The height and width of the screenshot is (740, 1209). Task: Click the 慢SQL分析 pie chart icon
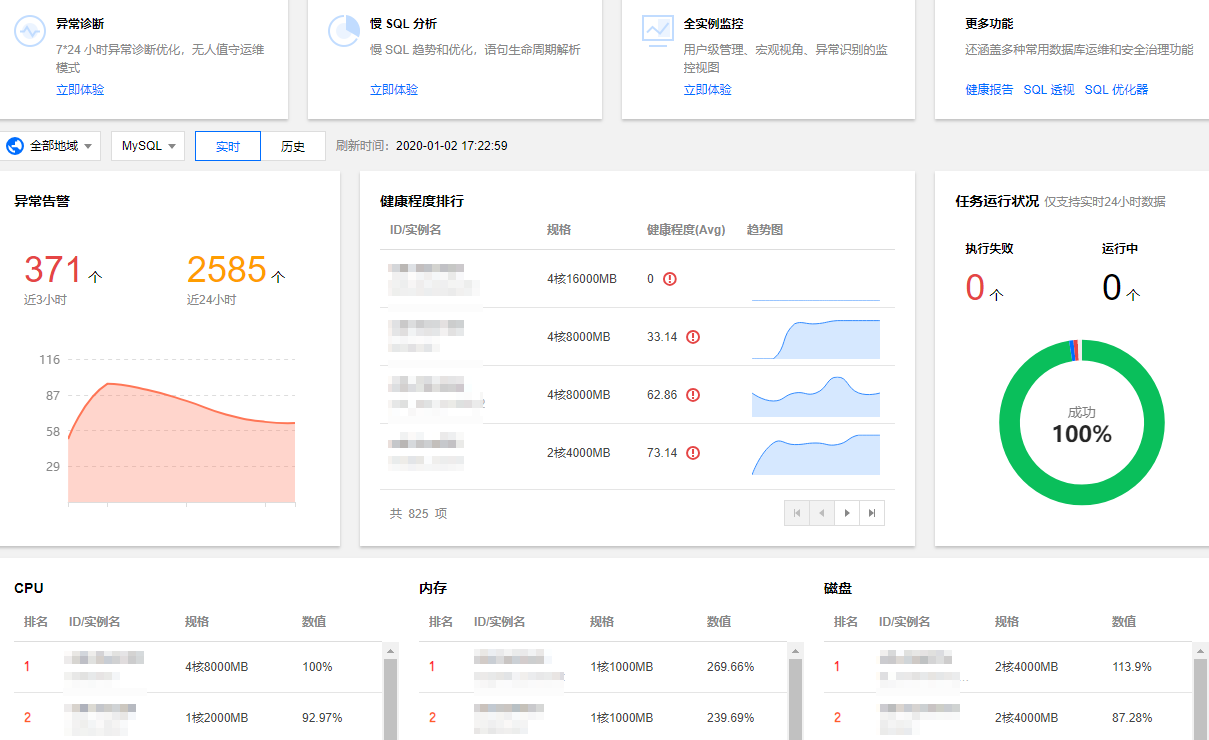(x=343, y=31)
